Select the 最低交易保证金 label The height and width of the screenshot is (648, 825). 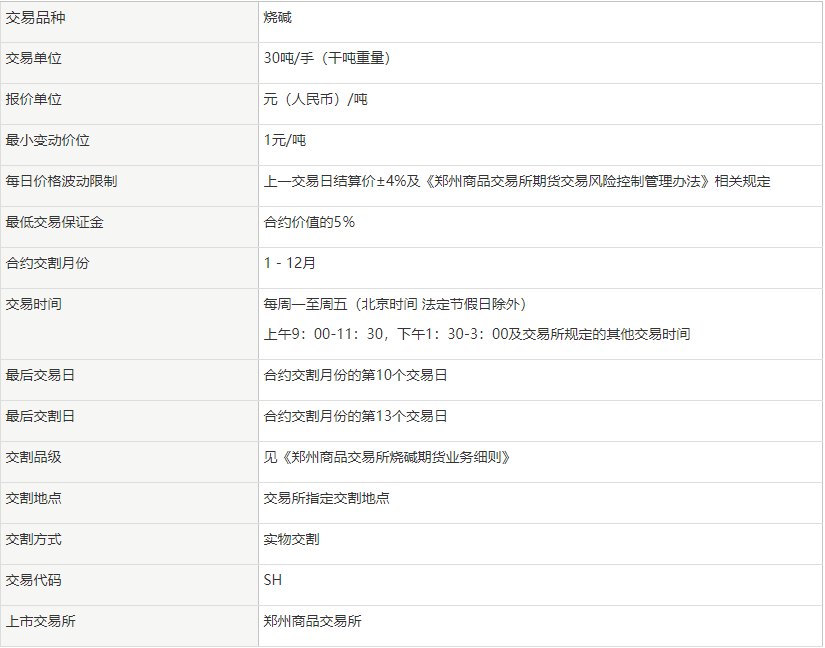54,222
